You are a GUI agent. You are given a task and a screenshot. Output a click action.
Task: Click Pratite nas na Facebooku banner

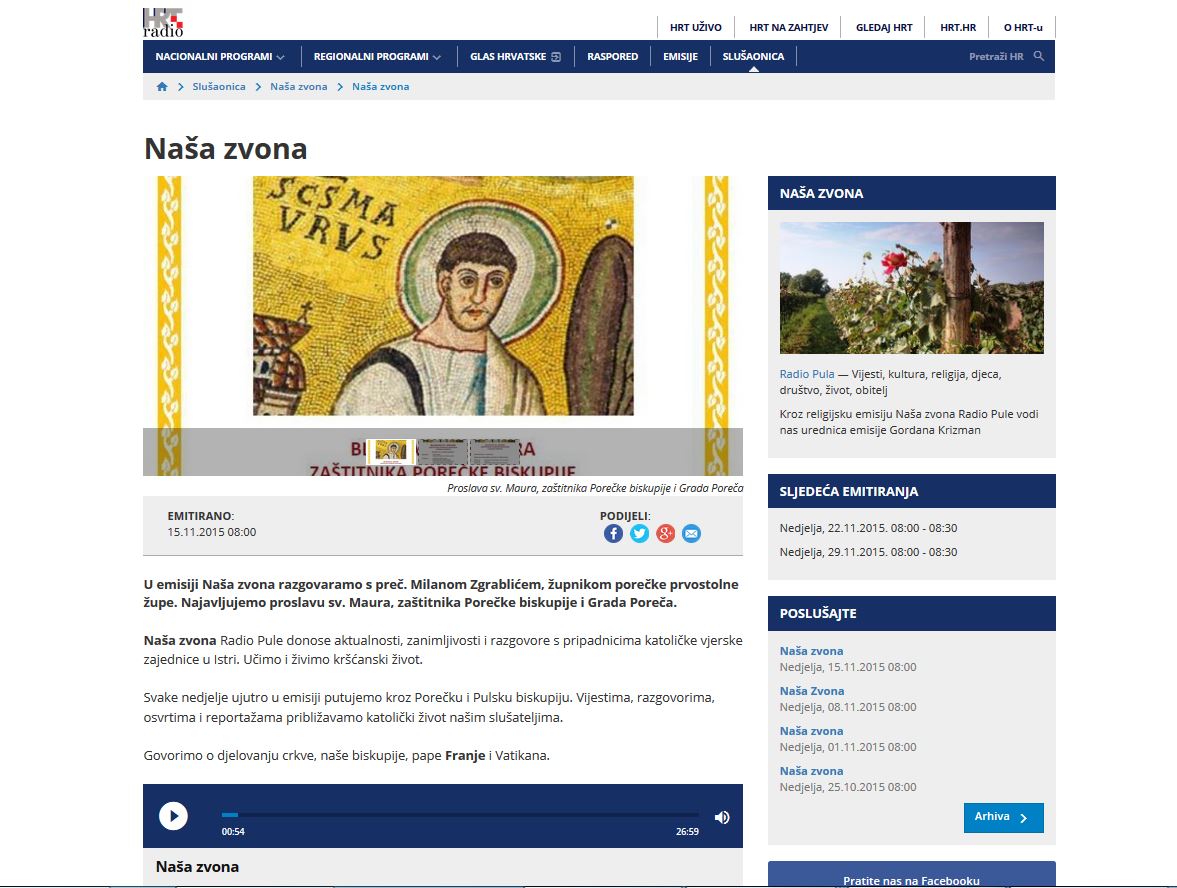click(x=911, y=874)
